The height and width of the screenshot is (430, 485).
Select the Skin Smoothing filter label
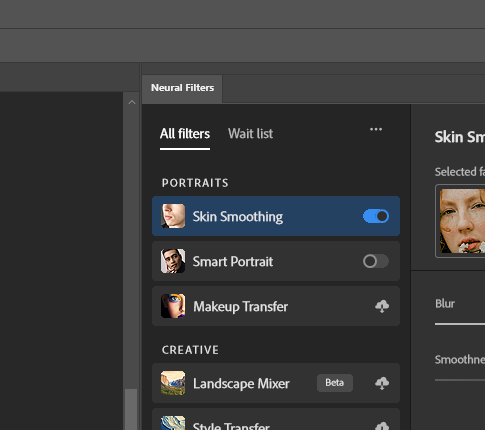238,217
